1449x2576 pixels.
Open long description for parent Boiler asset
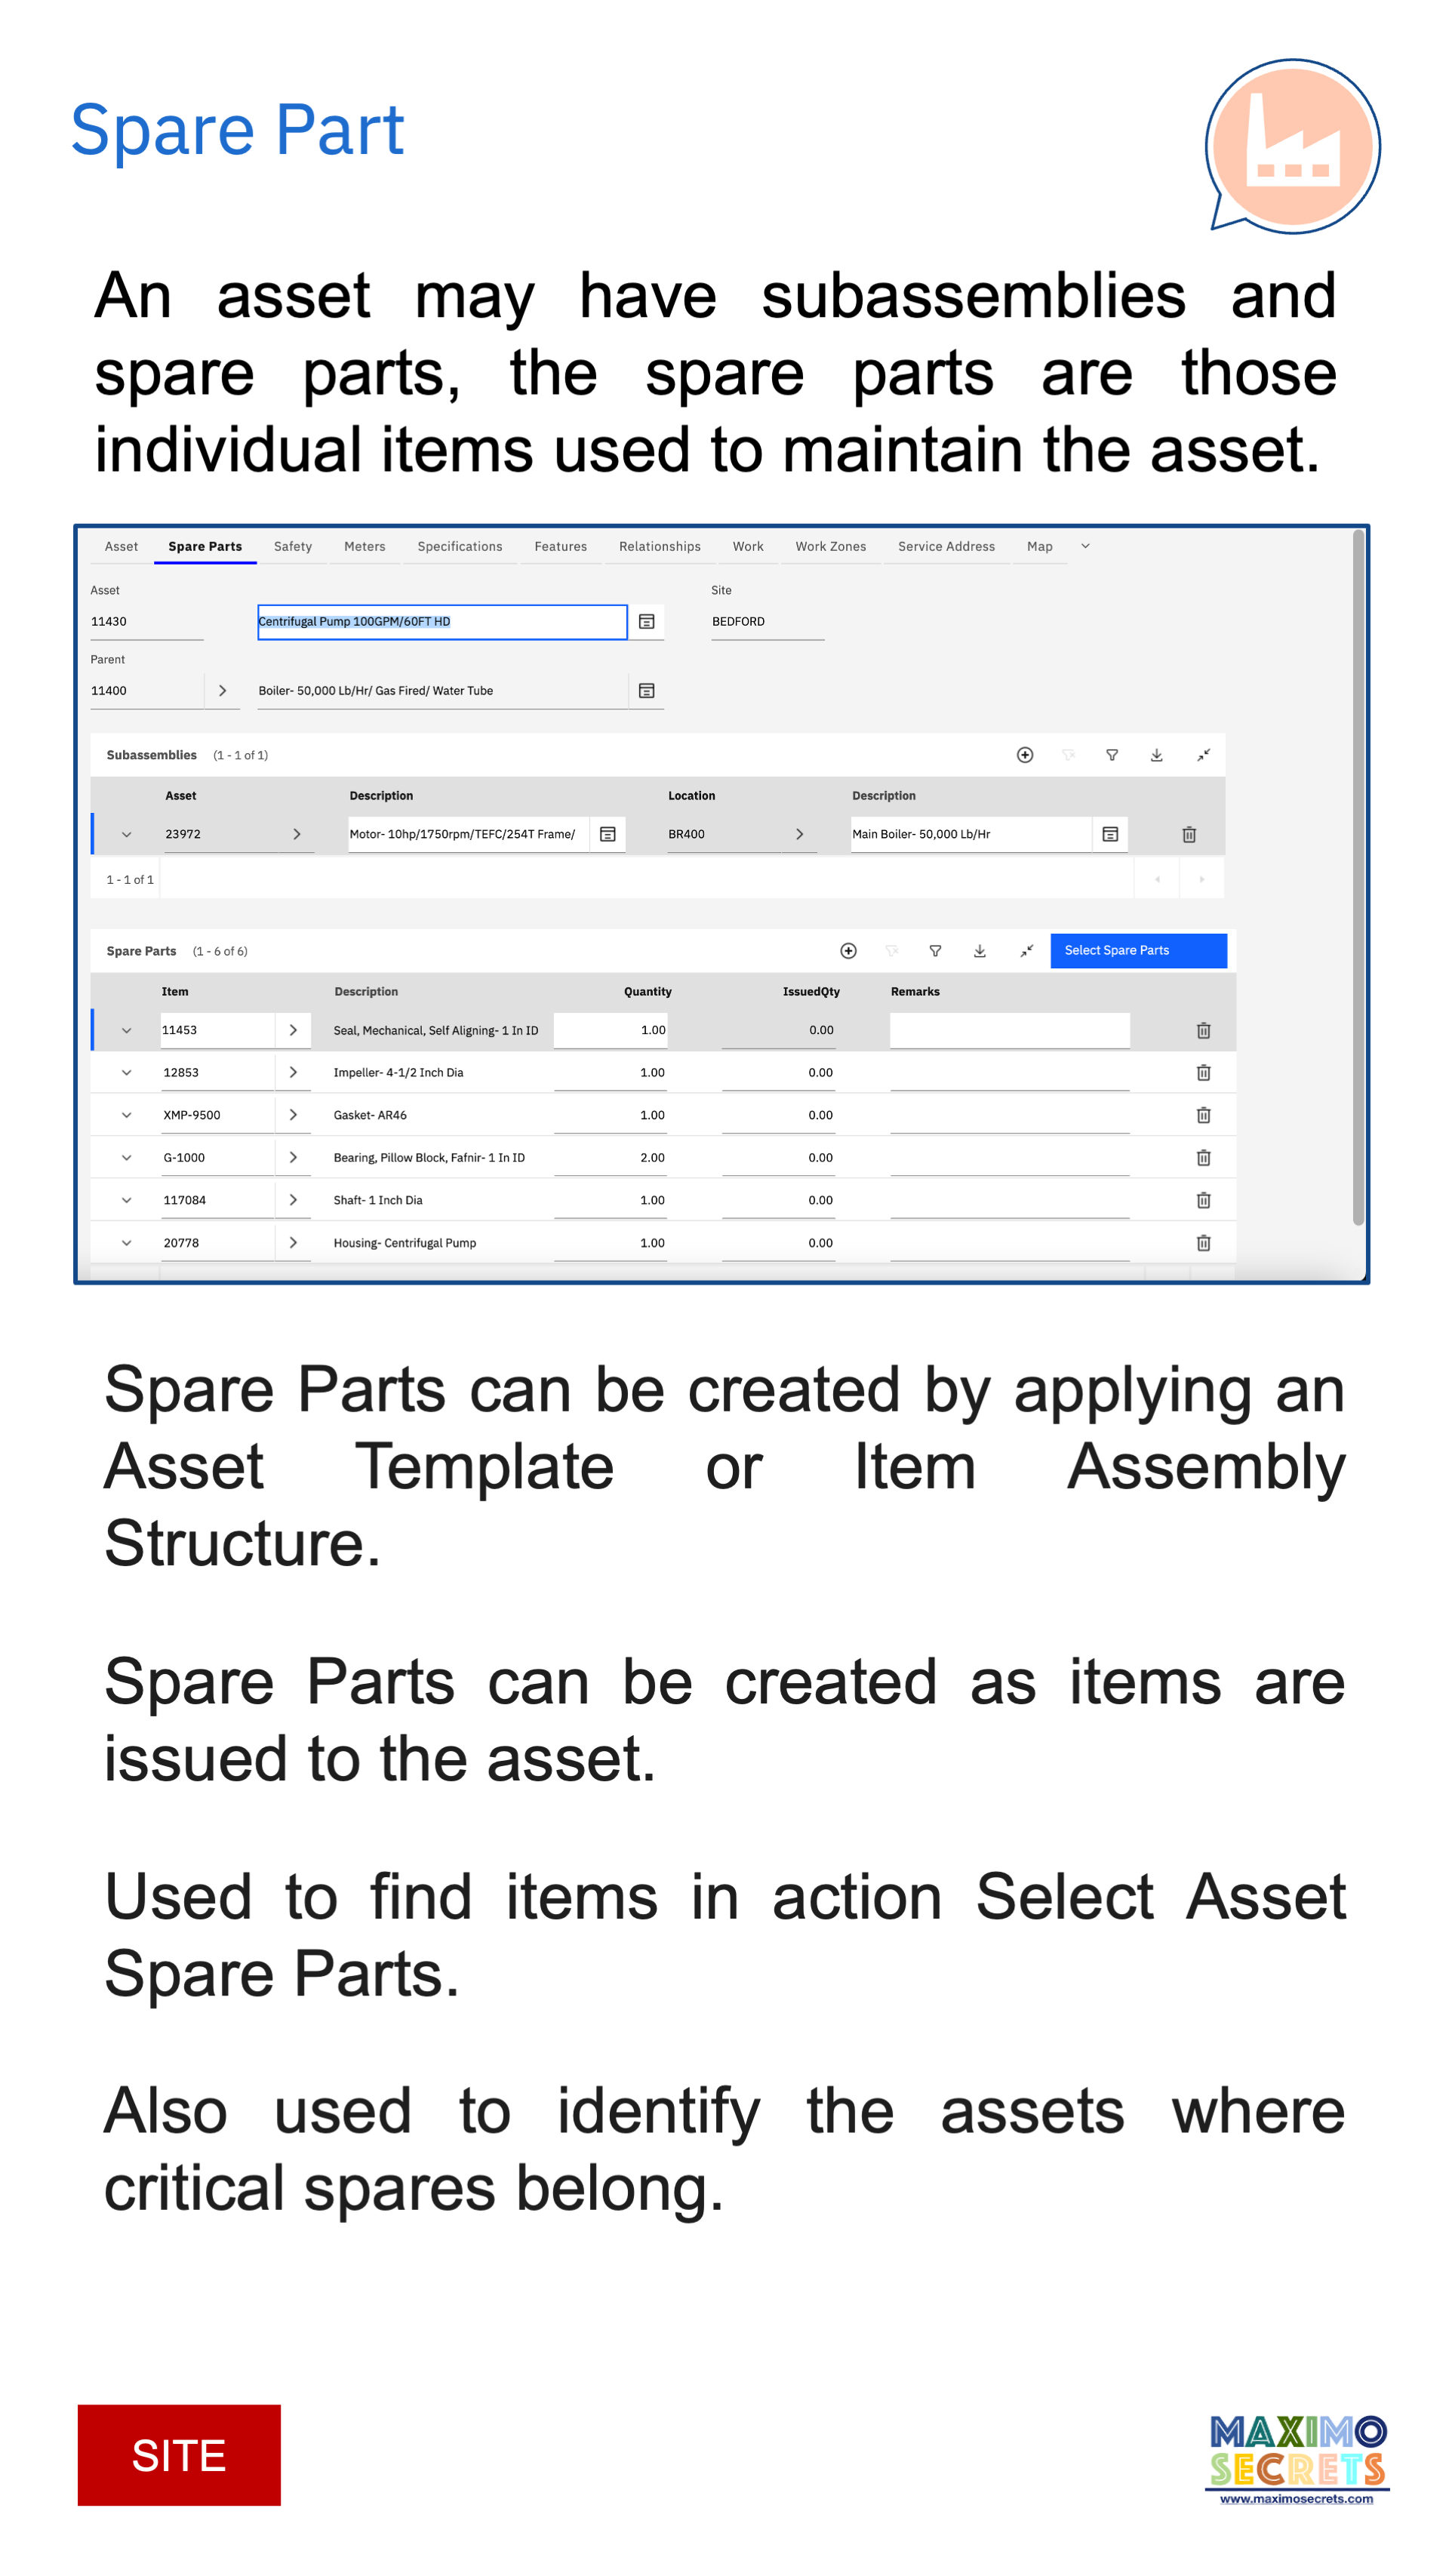click(647, 690)
